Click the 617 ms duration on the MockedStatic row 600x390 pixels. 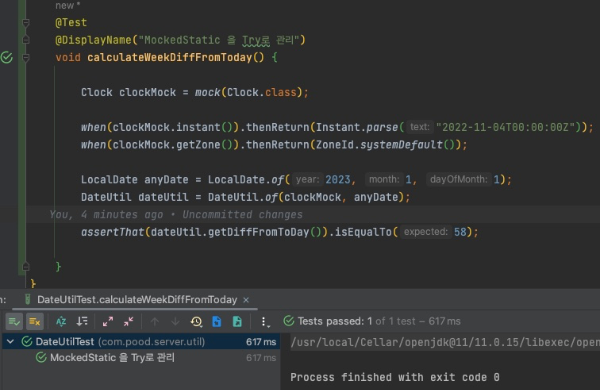[261, 358]
